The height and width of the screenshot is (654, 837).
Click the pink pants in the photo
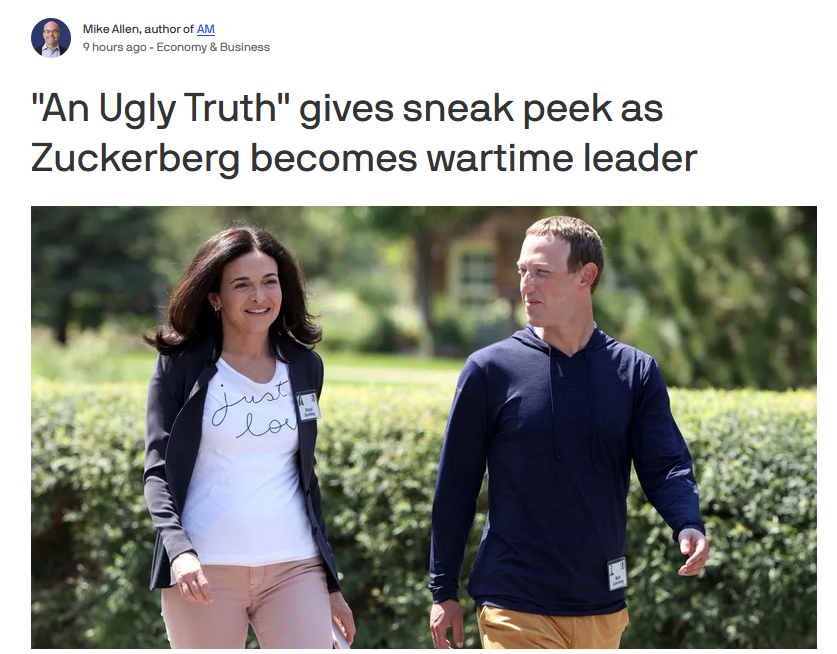click(x=248, y=605)
